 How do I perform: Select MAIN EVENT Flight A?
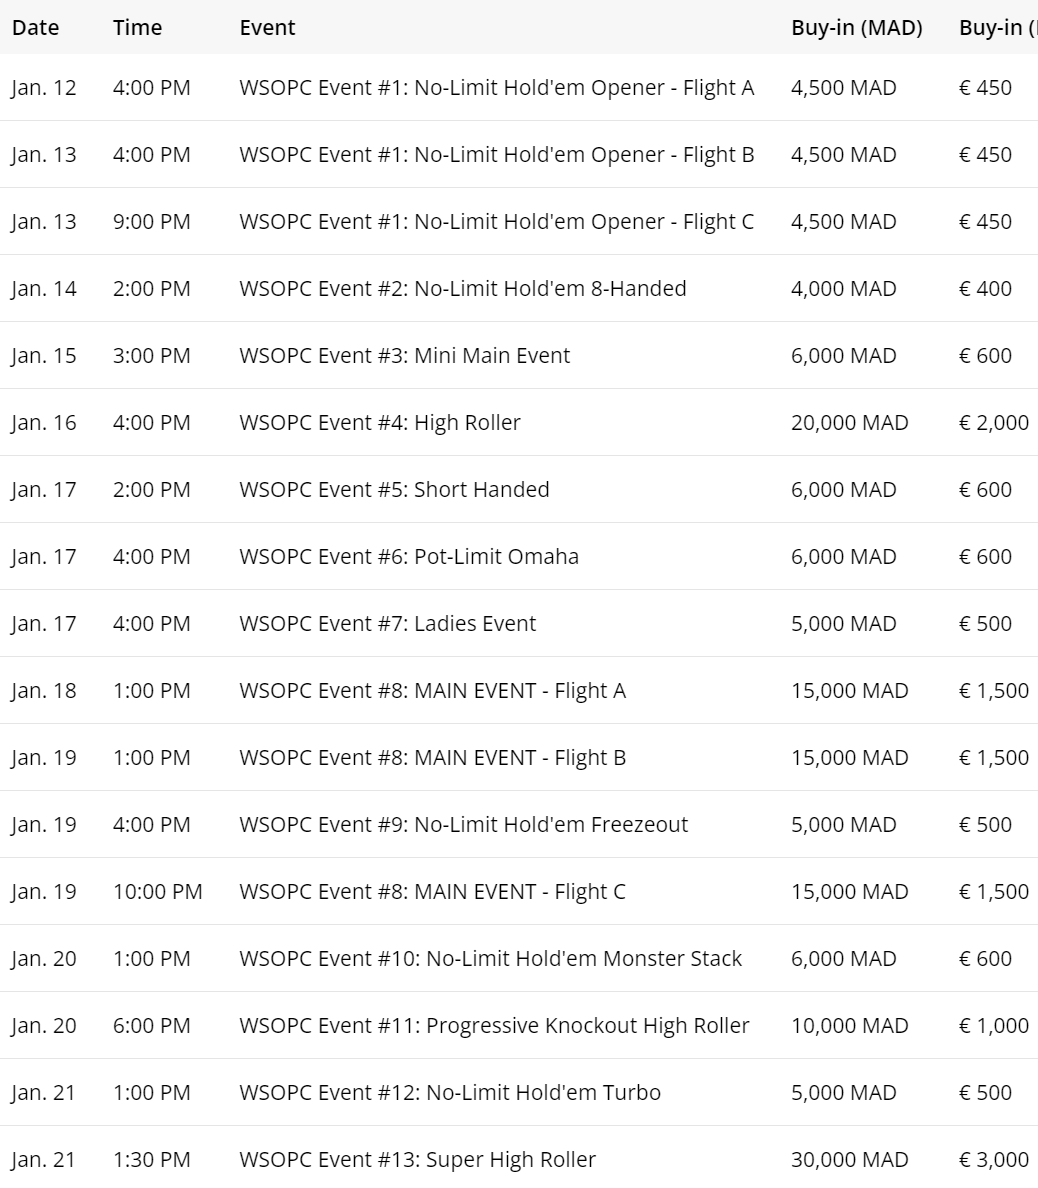(x=432, y=691)
